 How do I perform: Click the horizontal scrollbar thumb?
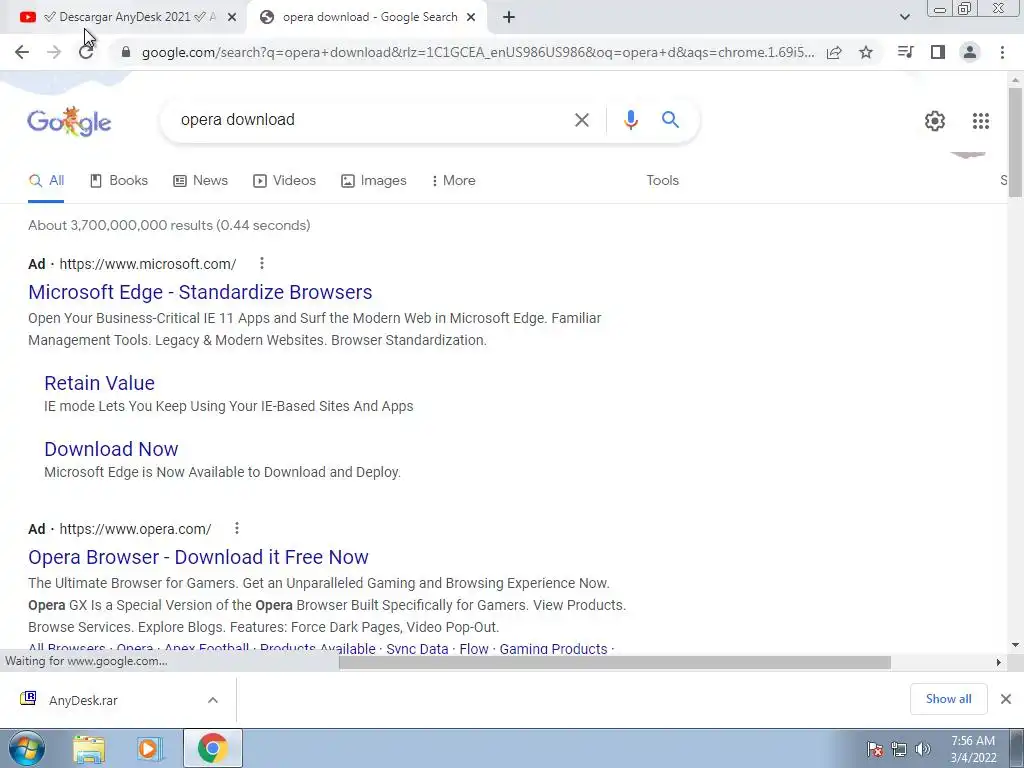[615, 662]
